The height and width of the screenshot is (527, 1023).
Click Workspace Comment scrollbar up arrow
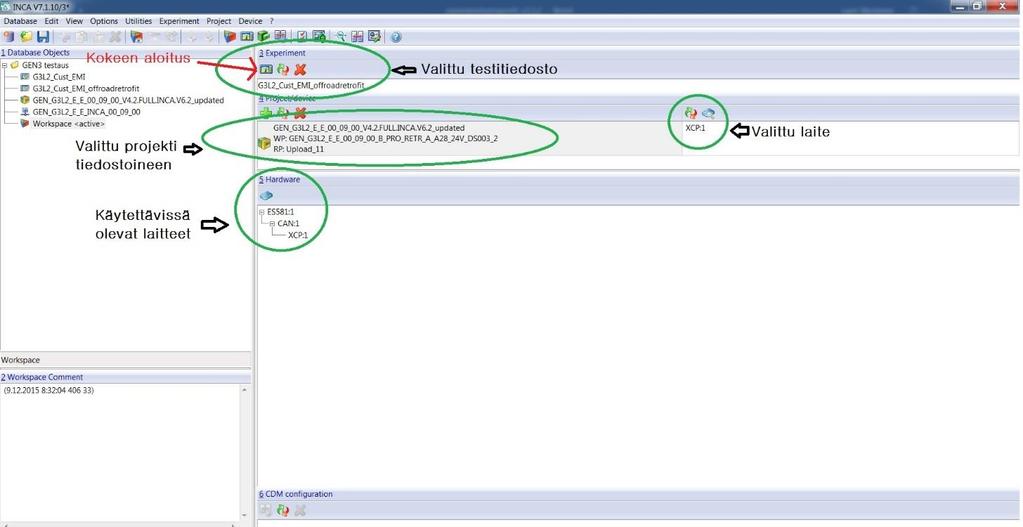[x=245, y=390]
